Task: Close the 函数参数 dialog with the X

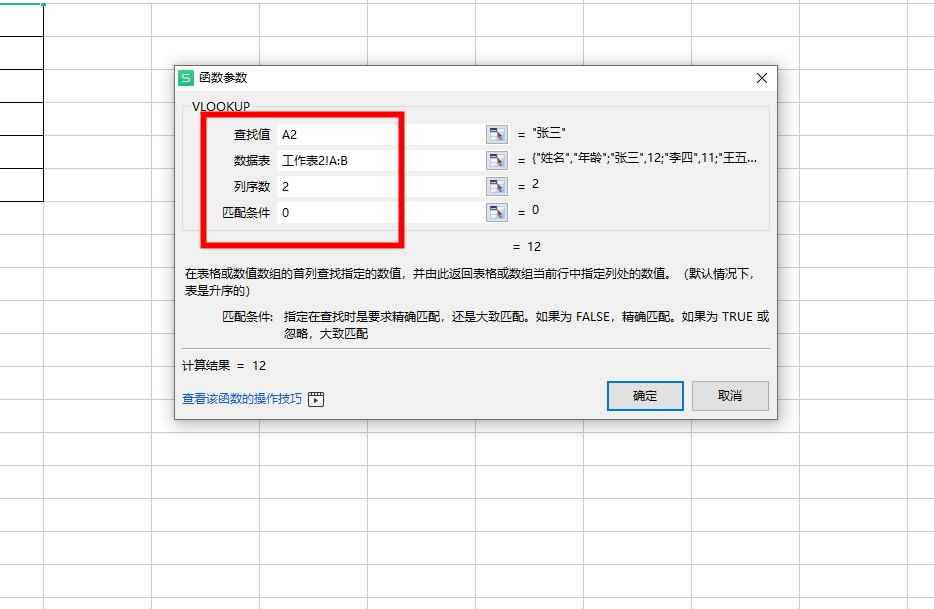Action: click(762, 78)
